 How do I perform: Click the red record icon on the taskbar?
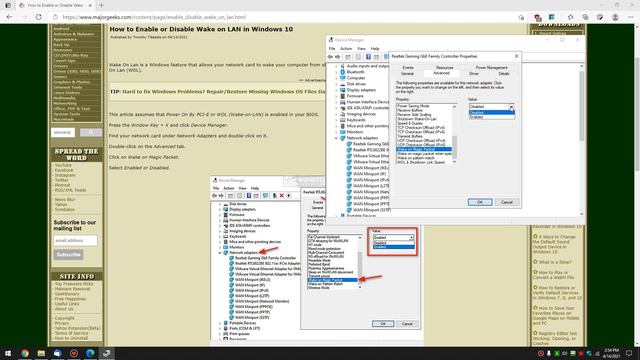coord(74,353)
